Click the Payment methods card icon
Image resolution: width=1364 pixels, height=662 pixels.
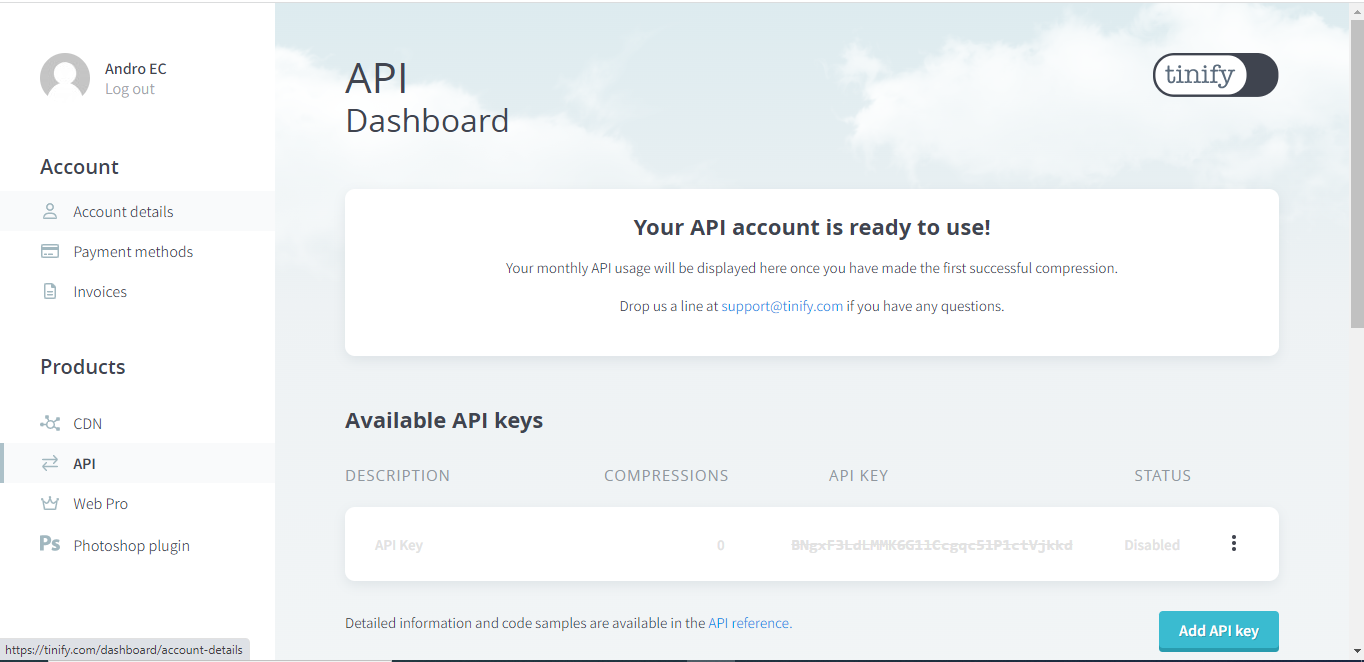coord(49,251)
